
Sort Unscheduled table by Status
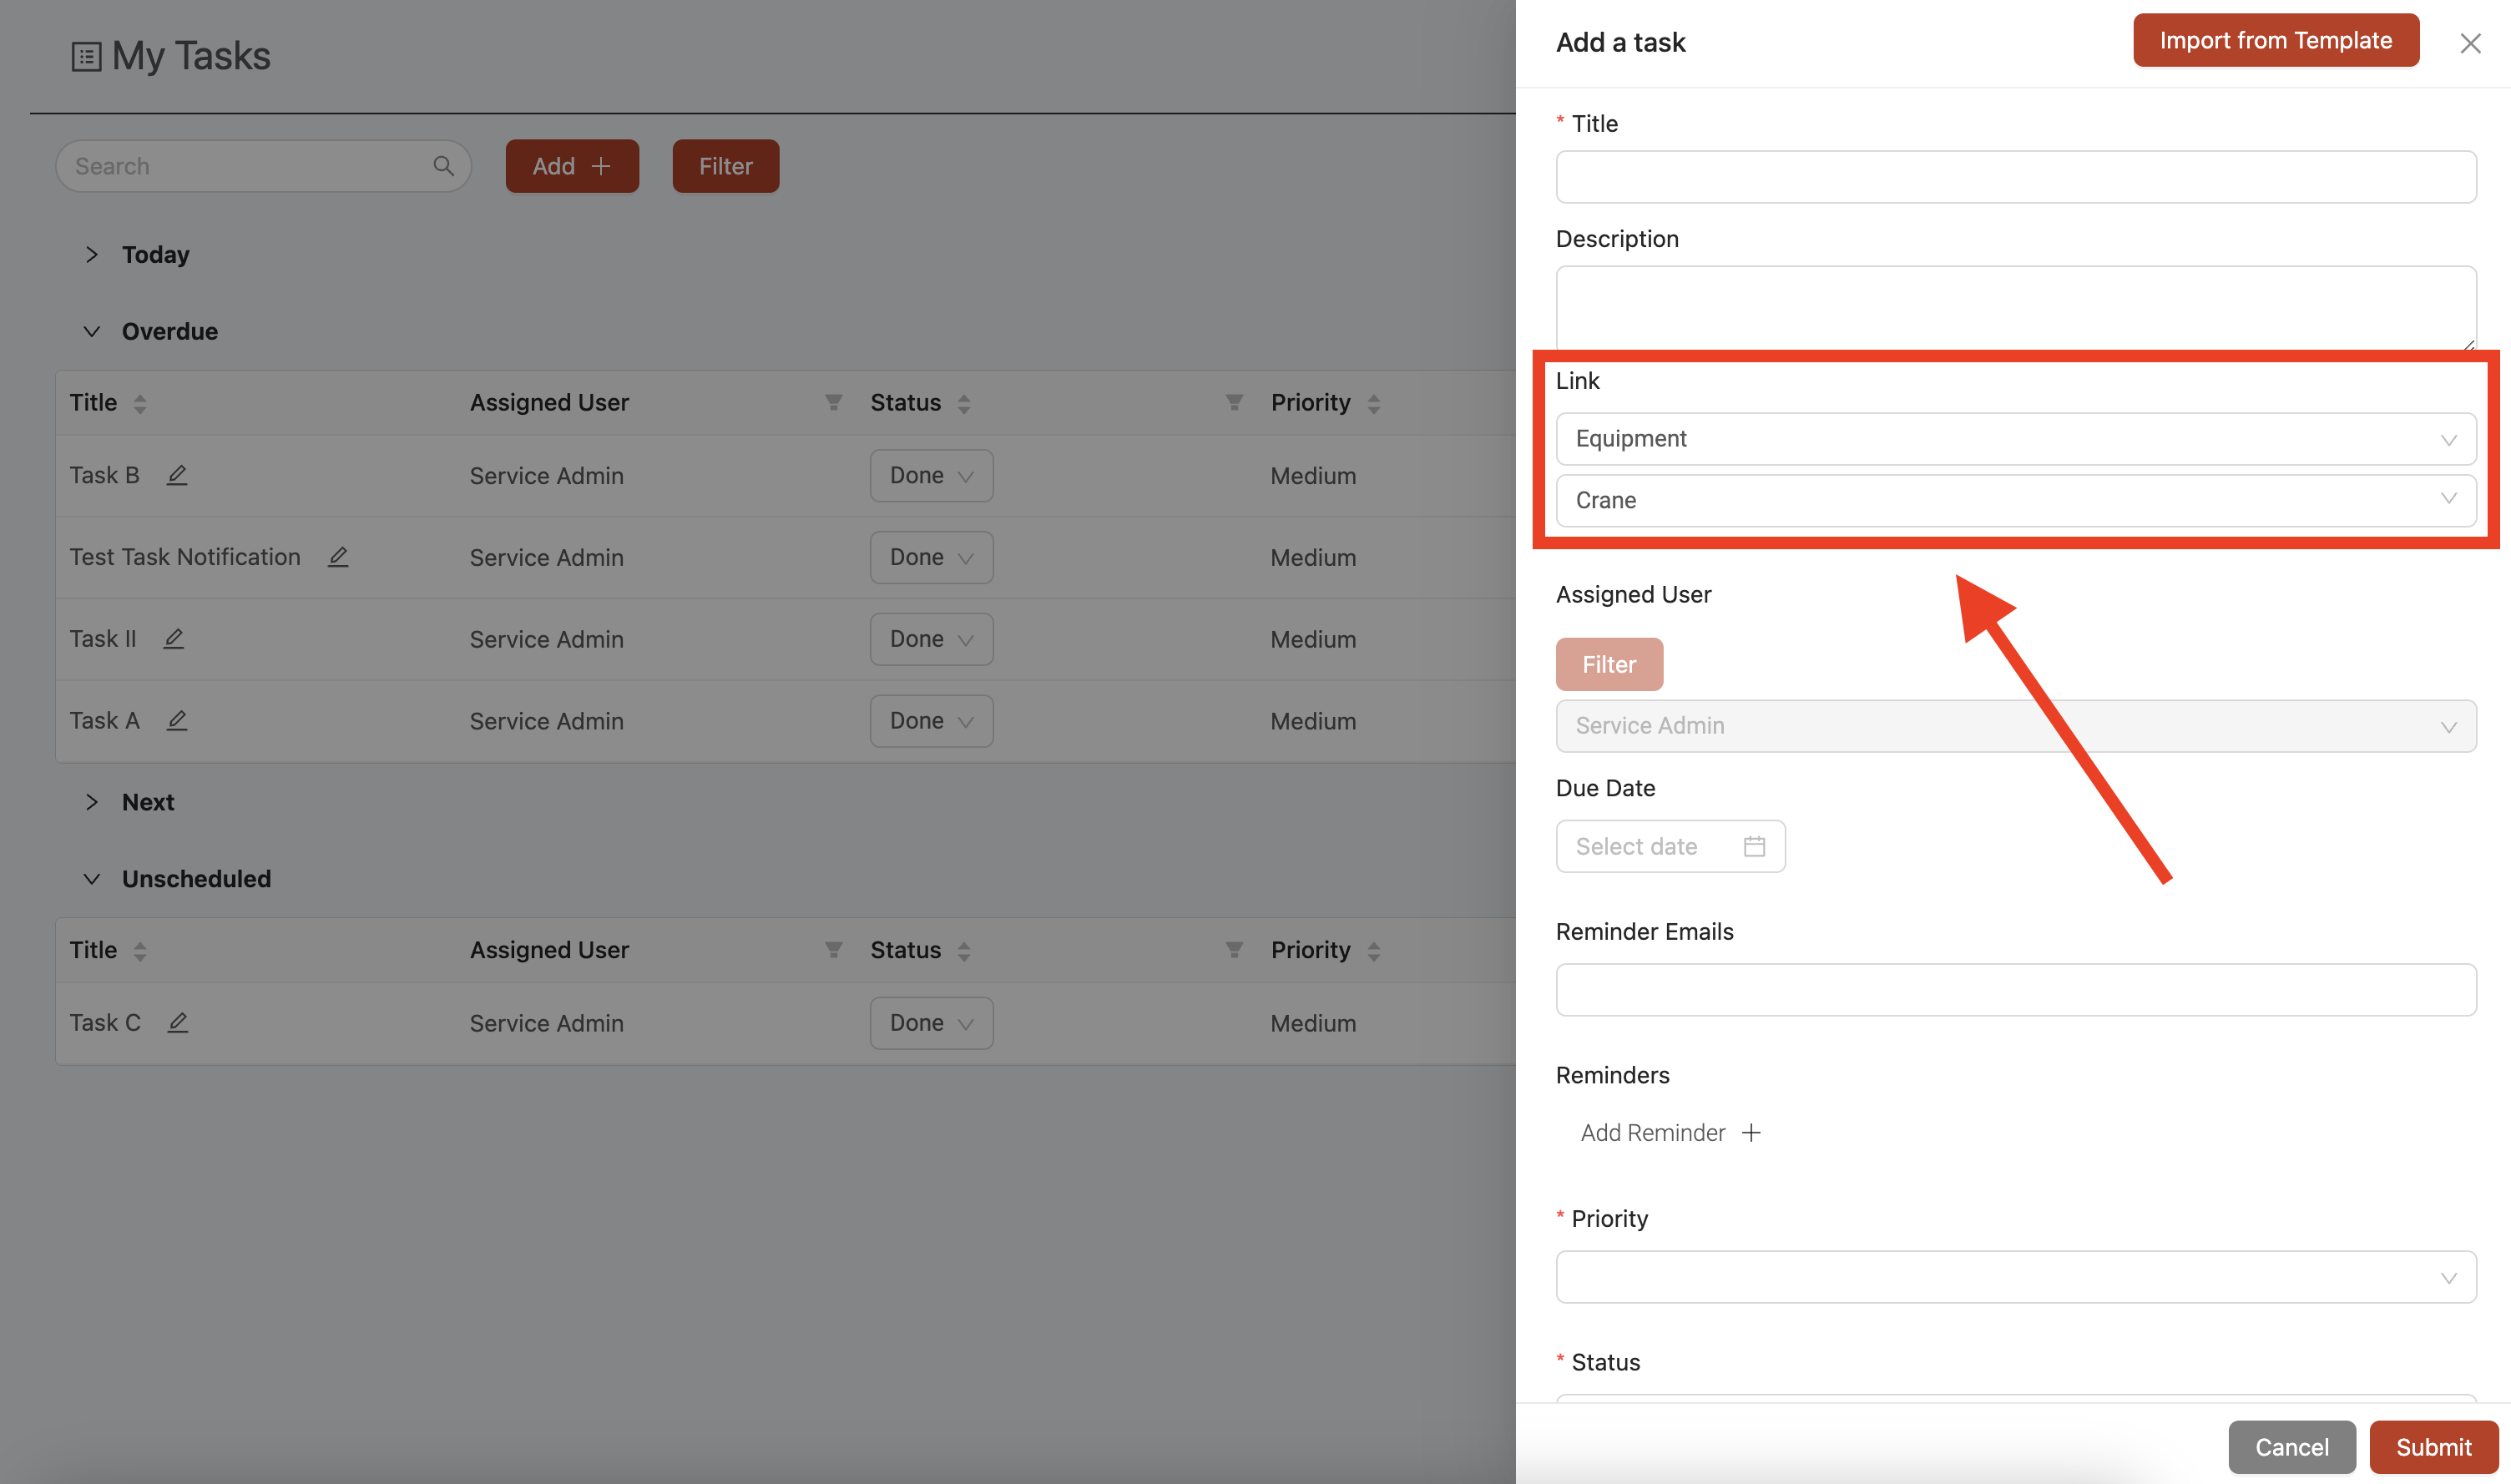(964, 951)
